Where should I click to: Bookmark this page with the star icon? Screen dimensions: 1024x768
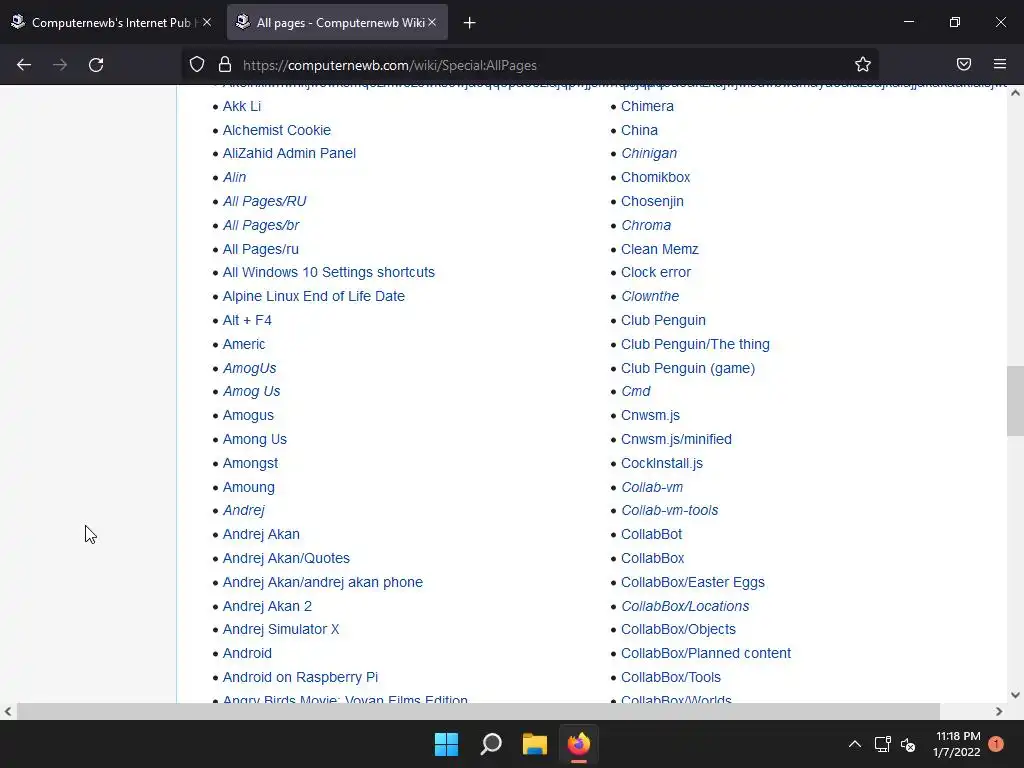863,65
